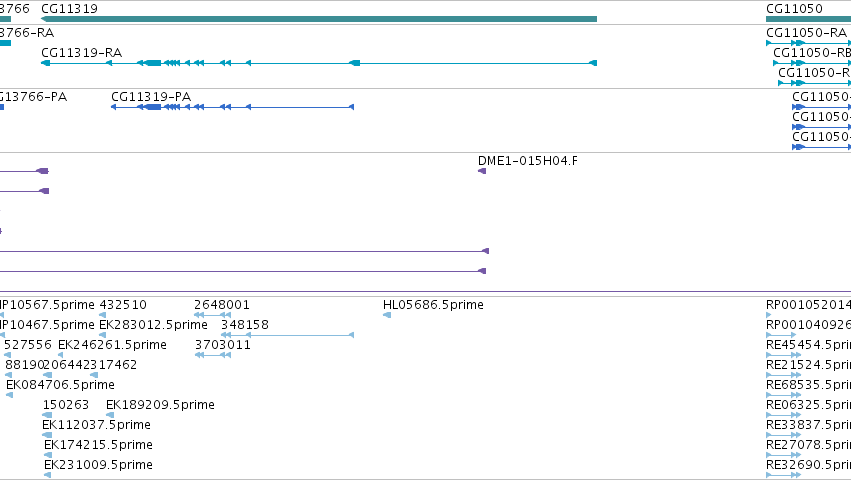
Task: Select the arrow glyph under DME1-015H04.F
Action: coord(482,171)
